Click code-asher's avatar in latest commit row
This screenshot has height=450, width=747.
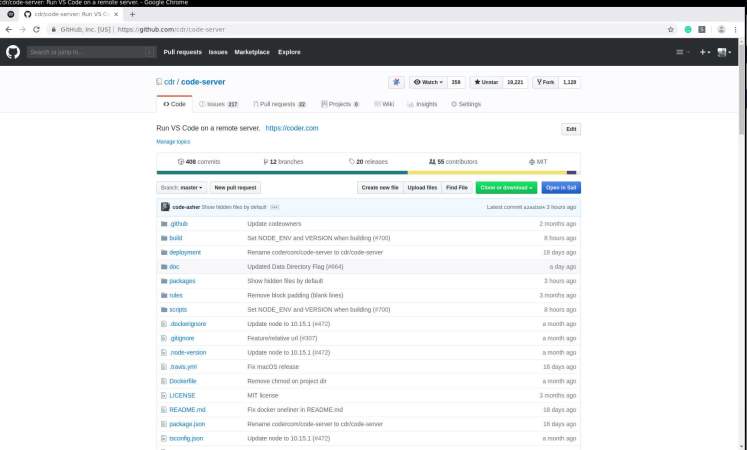click(165, 207)
